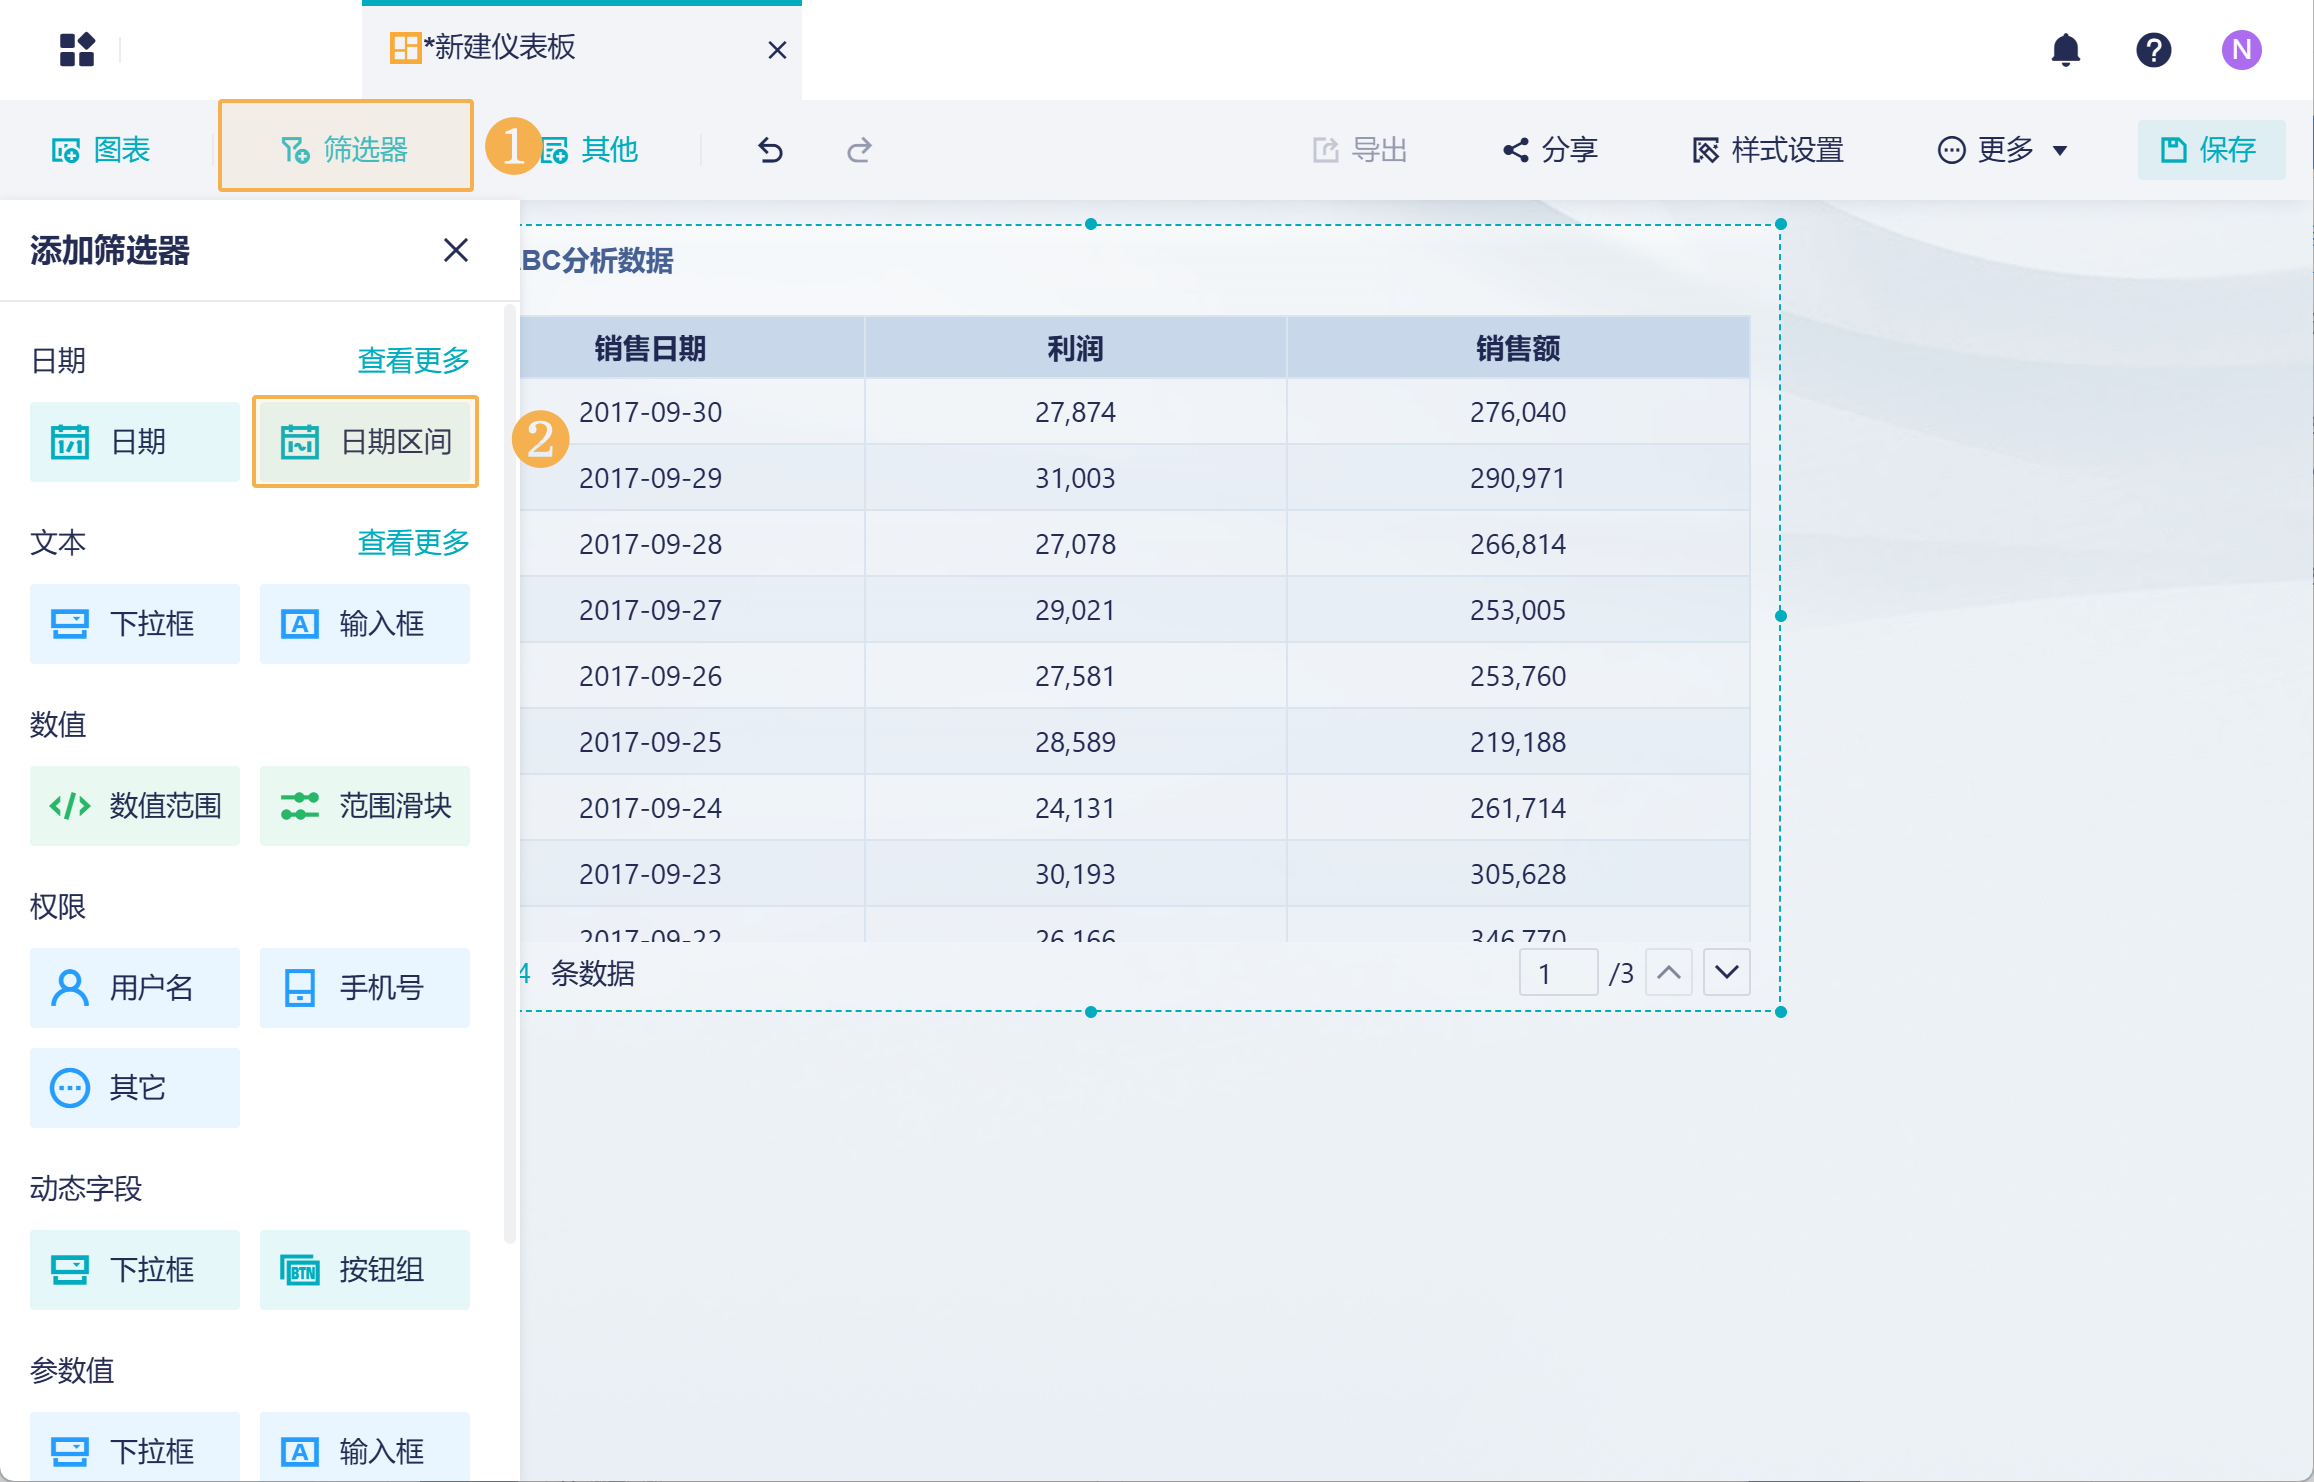Add the 用户名 permission filter
This screenshot has width=2314, height=1482.
pos(135,988)
